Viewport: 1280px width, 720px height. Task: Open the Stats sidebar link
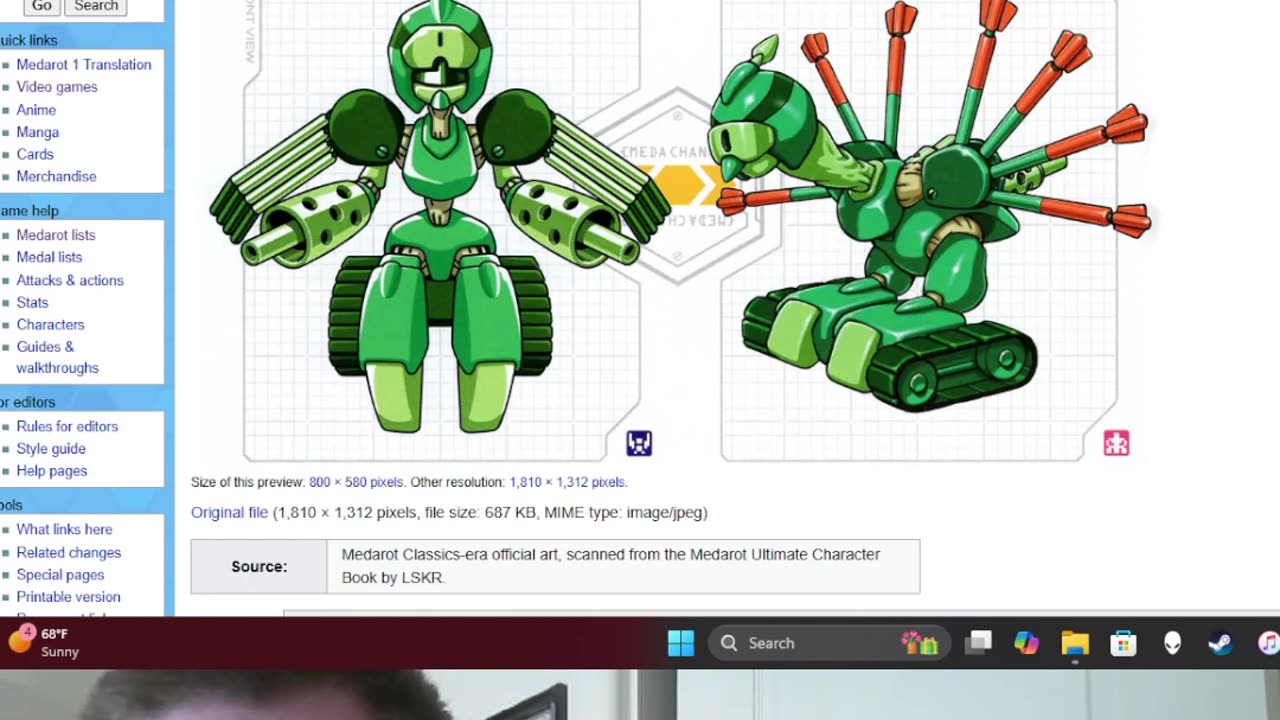coord(32,302)
